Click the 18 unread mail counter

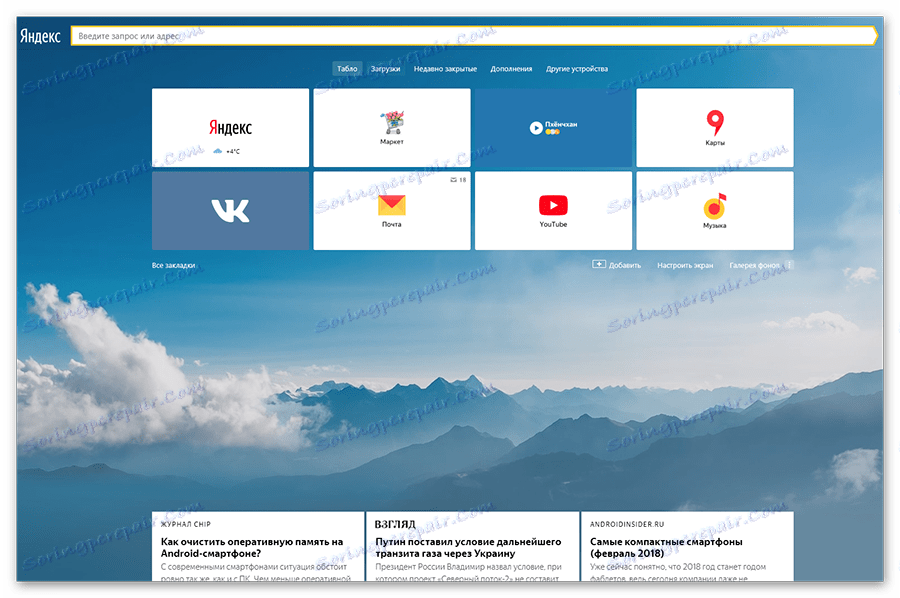pyautogui.click(x=458, y=180)
